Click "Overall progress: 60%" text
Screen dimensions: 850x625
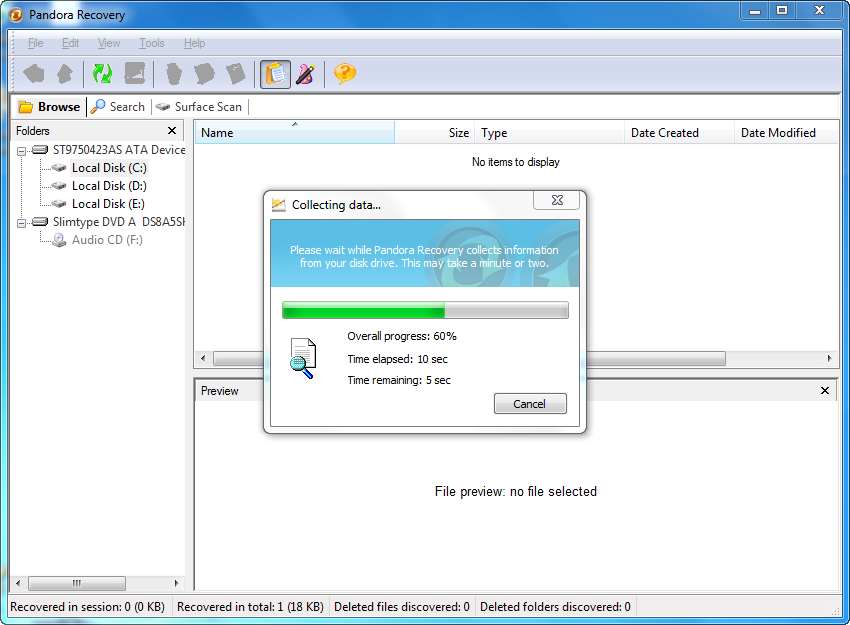click(402, 336)
